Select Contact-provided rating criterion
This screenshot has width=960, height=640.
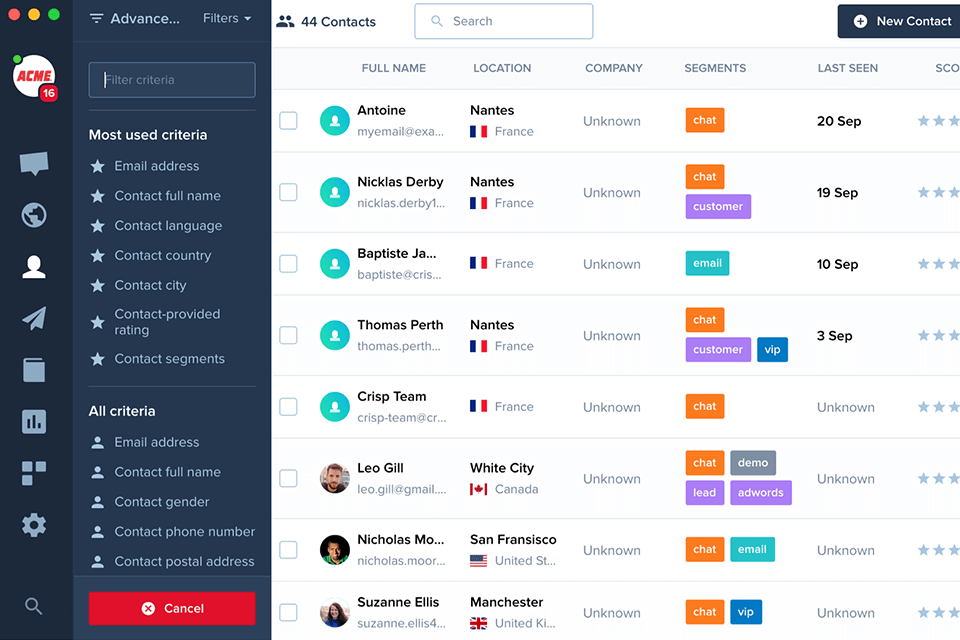pyautogui.click(x=167, y=322)
